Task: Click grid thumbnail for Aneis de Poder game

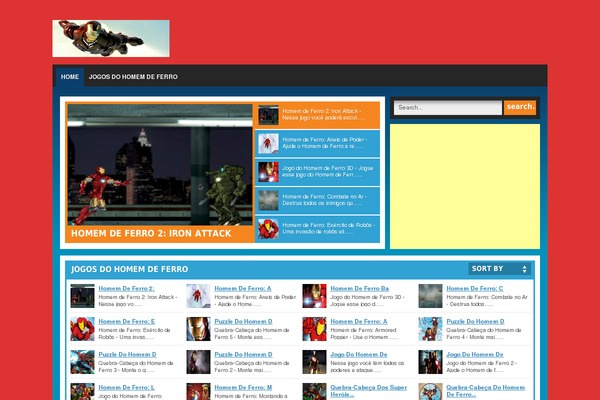Action: (198, 296)
